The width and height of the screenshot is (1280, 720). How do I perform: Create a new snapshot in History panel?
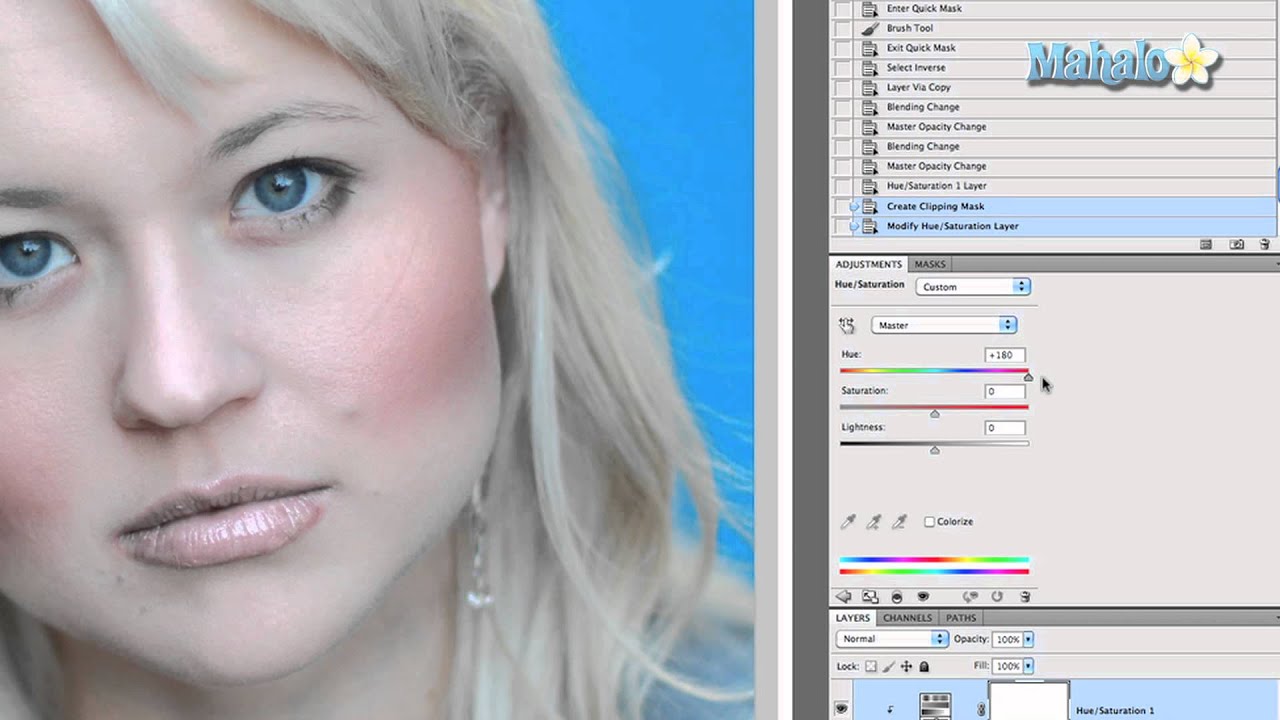[1237, 244]
